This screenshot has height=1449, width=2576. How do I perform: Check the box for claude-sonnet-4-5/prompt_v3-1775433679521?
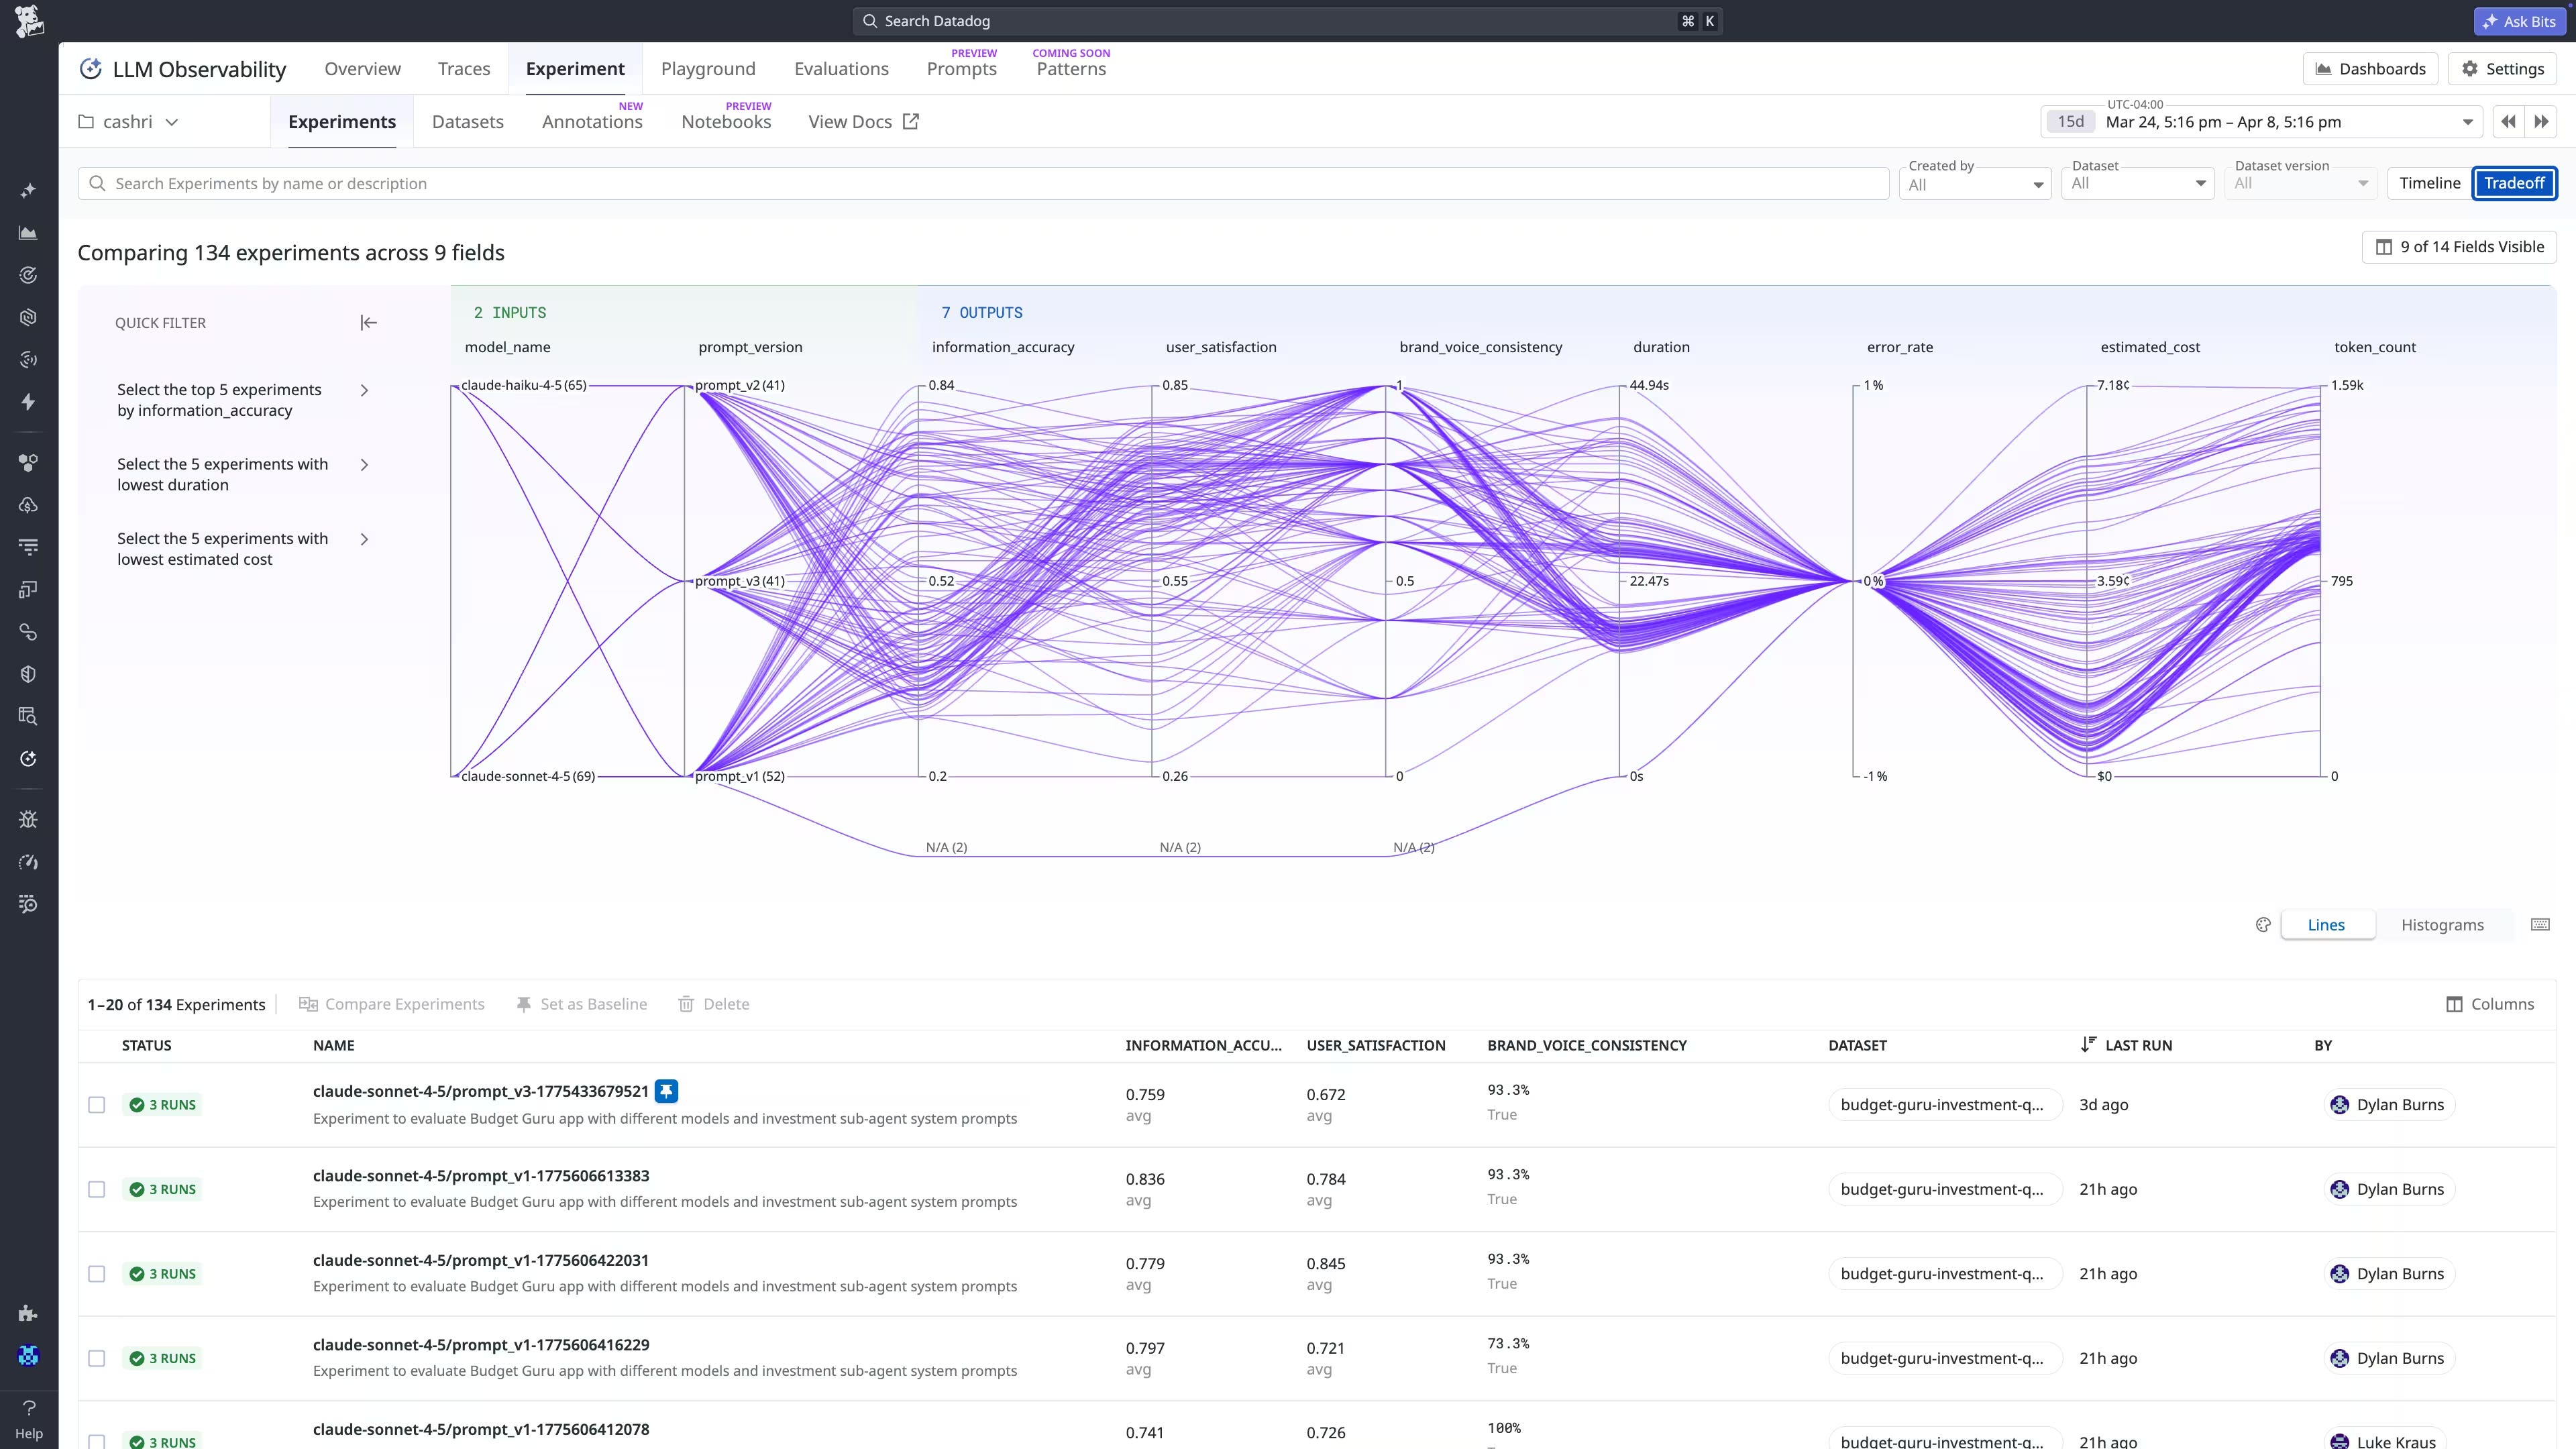tap(97, 1105)
